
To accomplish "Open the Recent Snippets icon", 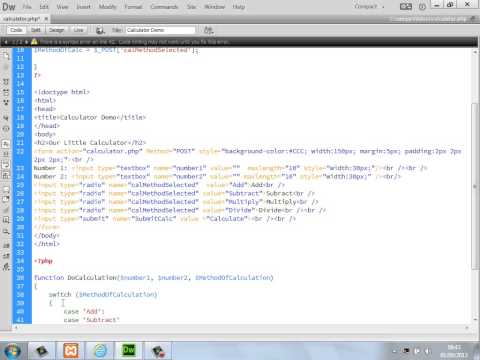I will (6, 220).
